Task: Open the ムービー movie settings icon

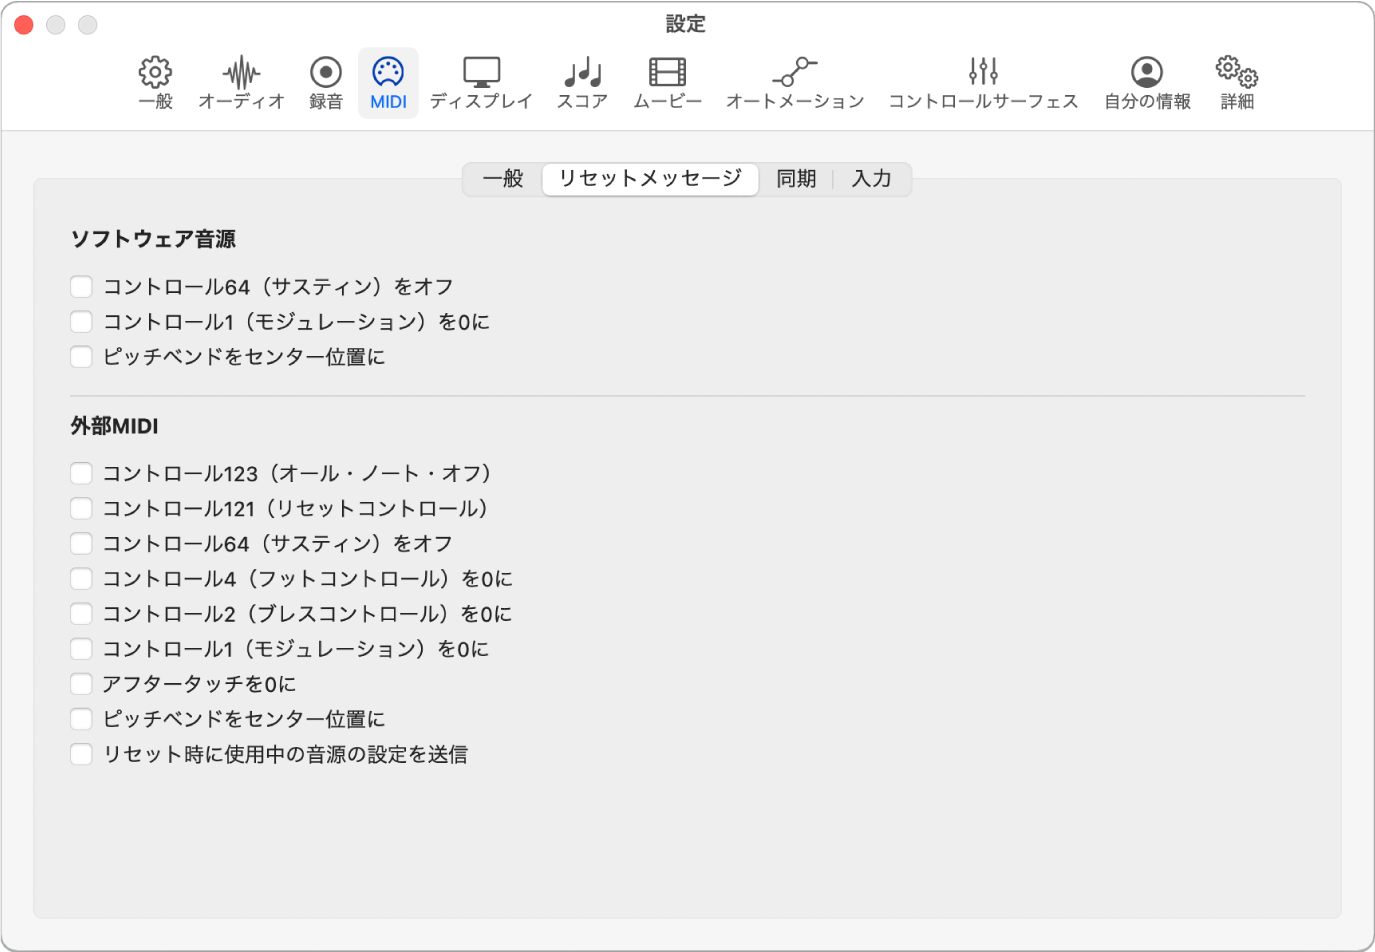Action: coord(668,82)
